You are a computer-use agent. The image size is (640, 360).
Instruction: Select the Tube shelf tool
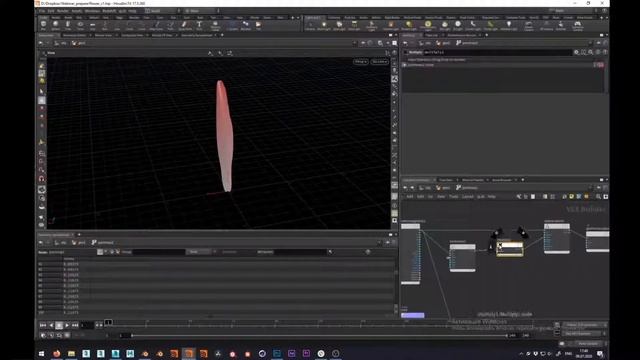[68, 26]
